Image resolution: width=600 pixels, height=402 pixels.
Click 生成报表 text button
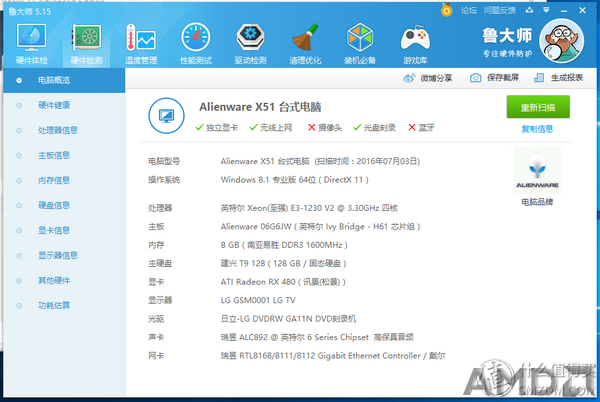[567, 78]
